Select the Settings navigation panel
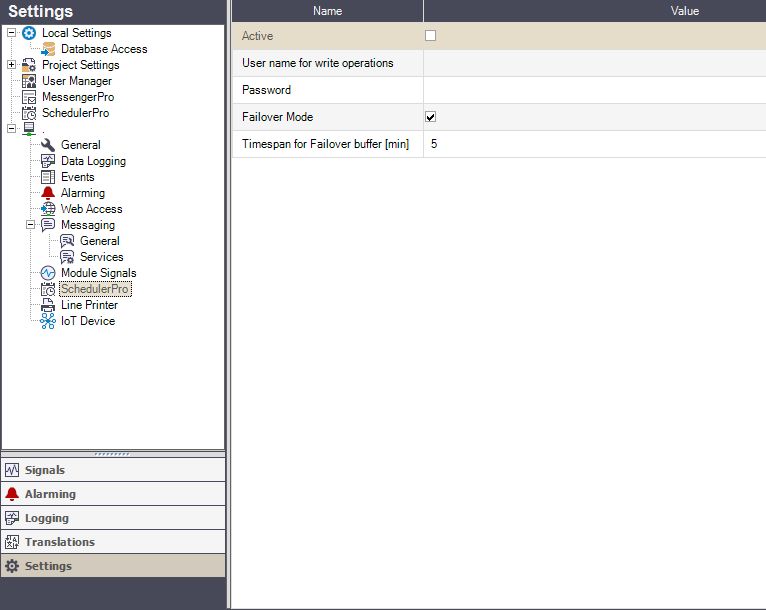The height and width of the screenshot is (610, 766). [113, 566]
